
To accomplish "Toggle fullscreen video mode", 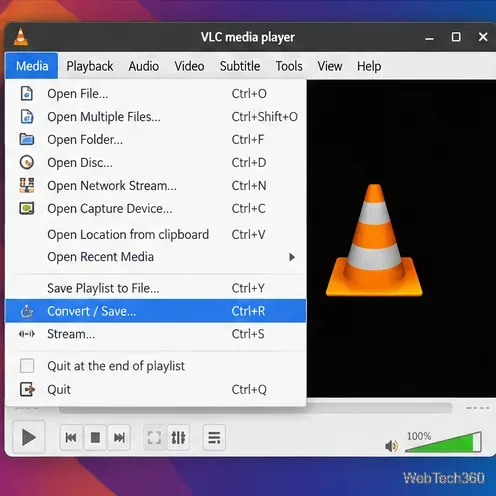I will (x=154, y=437).
